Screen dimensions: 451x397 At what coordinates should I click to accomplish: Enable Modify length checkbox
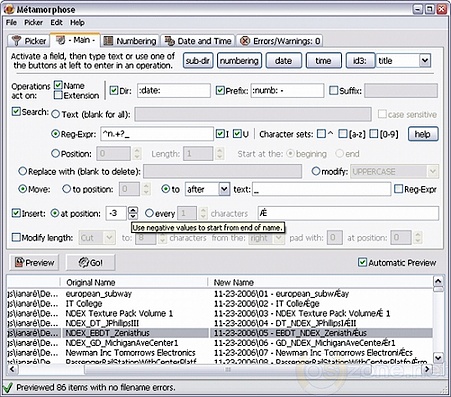[16, 237]
